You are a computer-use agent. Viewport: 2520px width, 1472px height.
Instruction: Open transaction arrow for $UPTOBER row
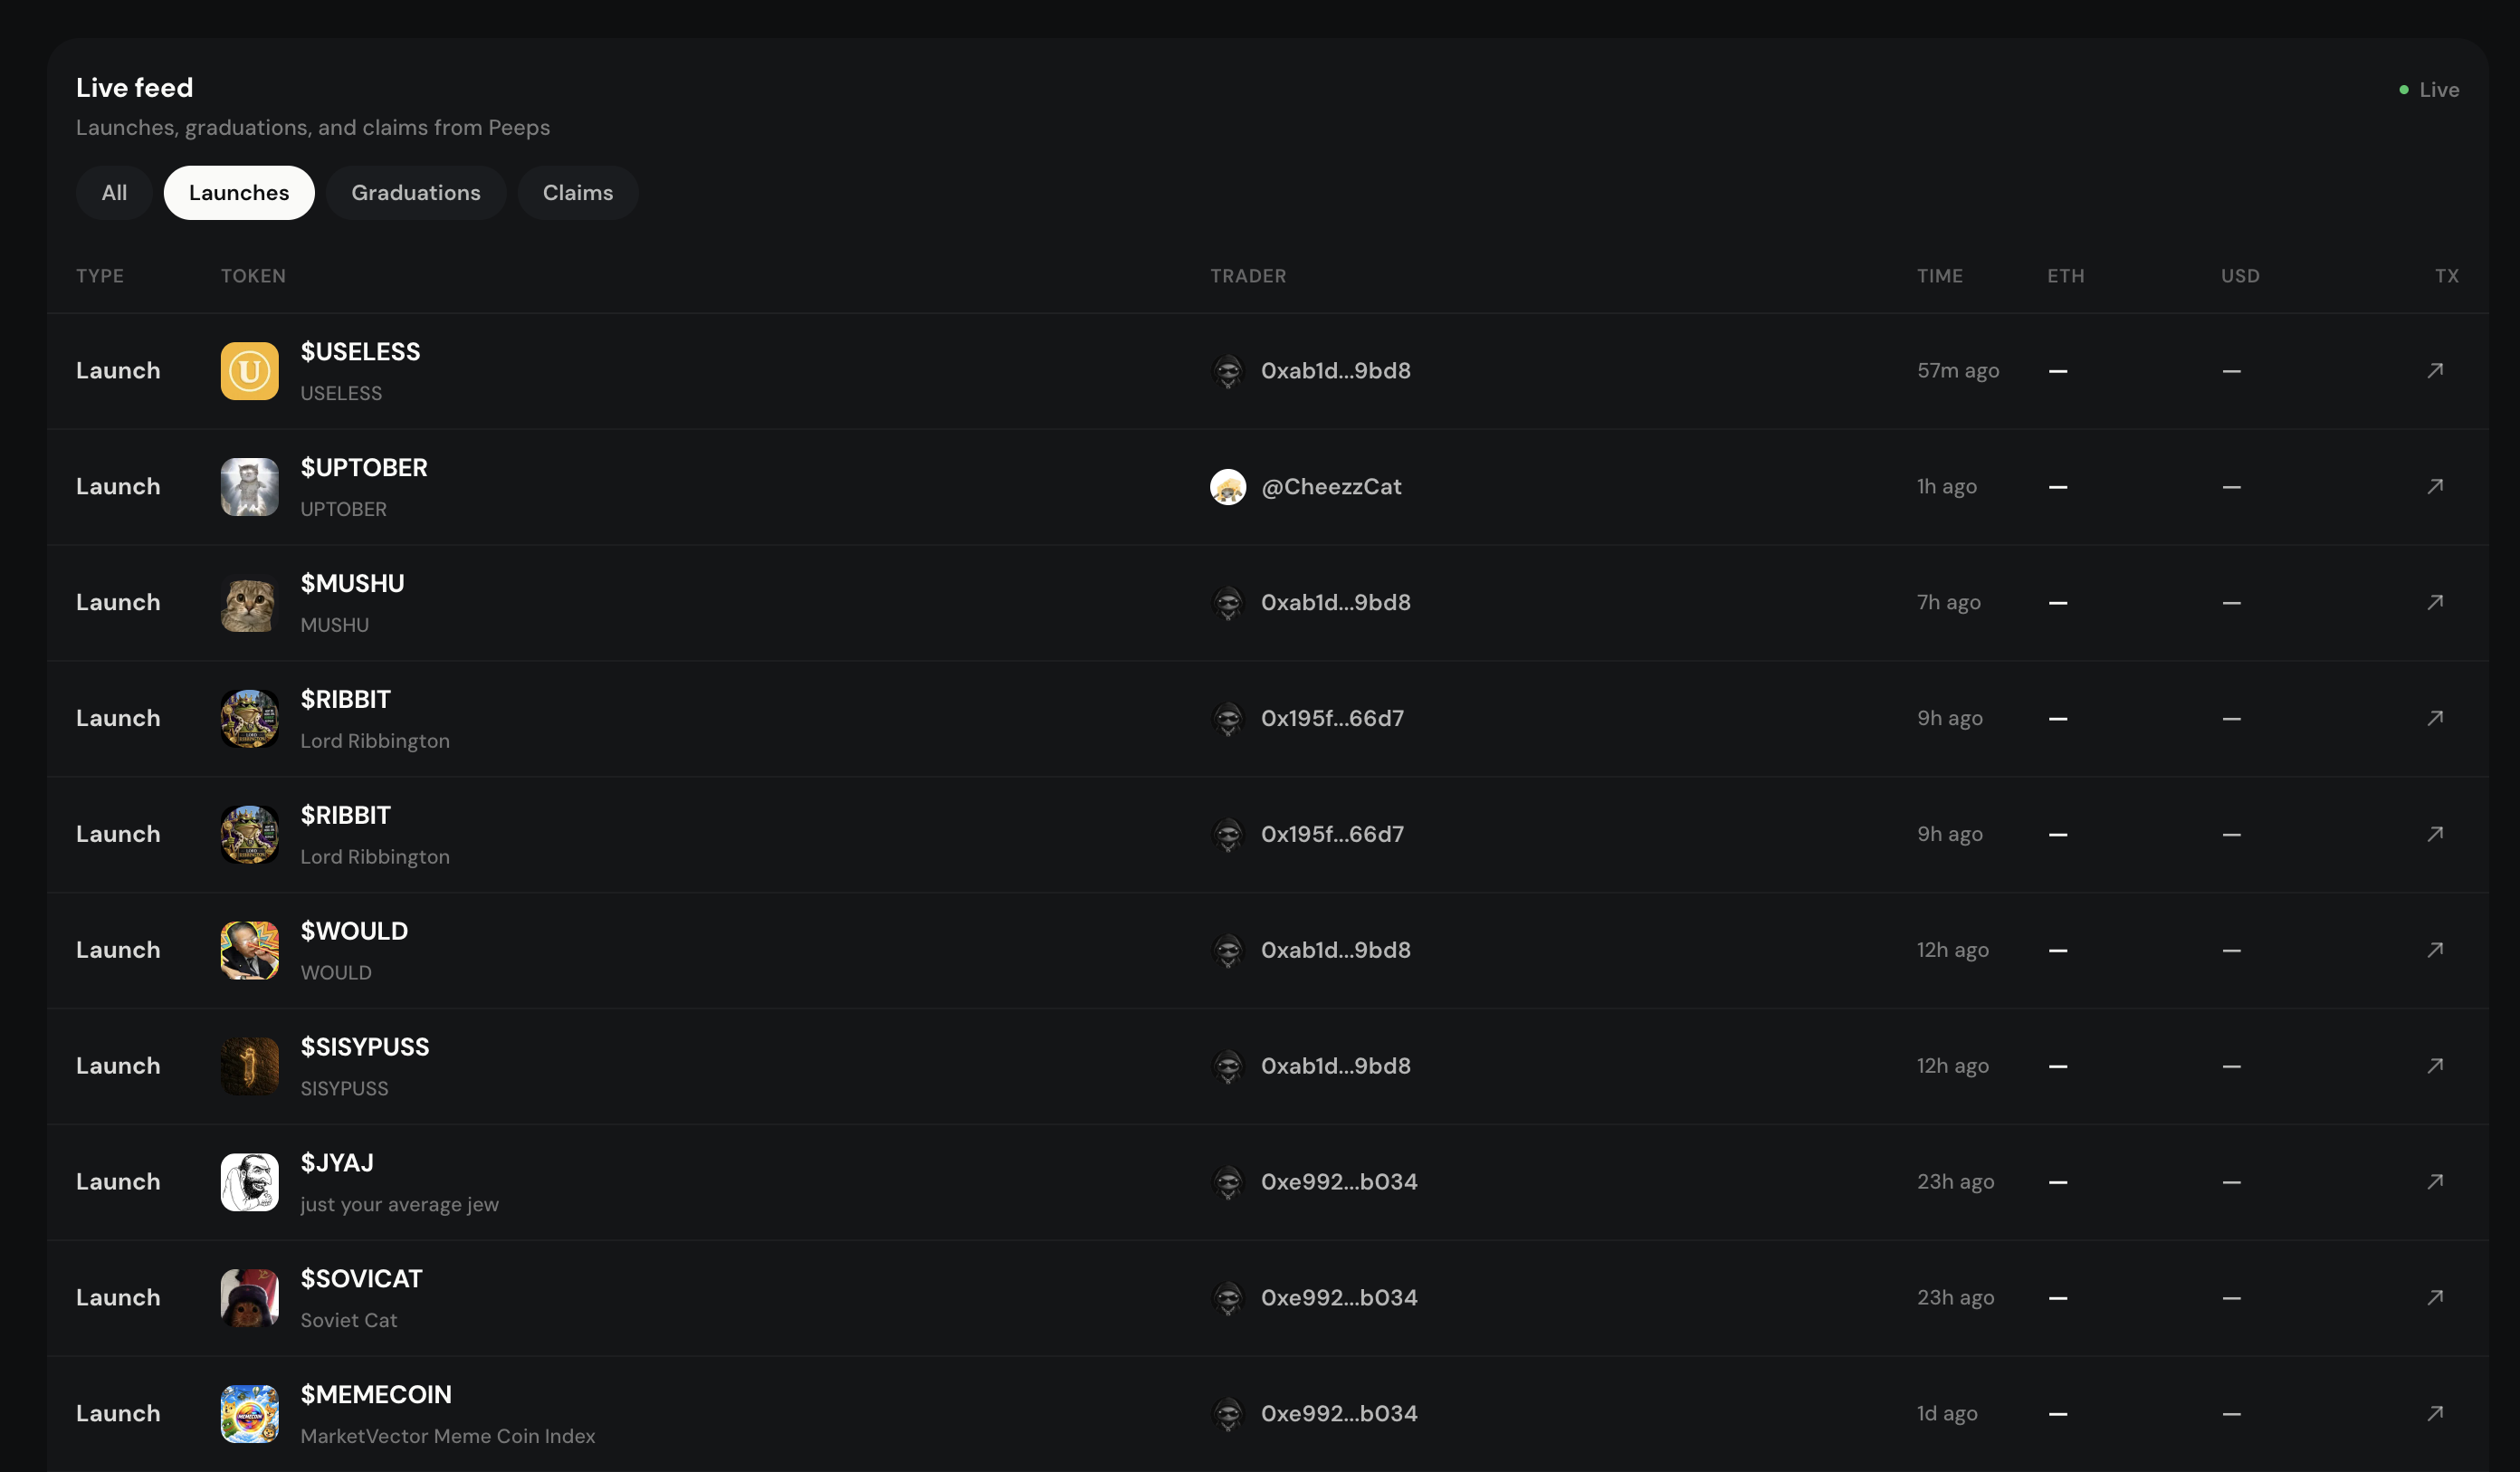click(x=2435, y=486)
